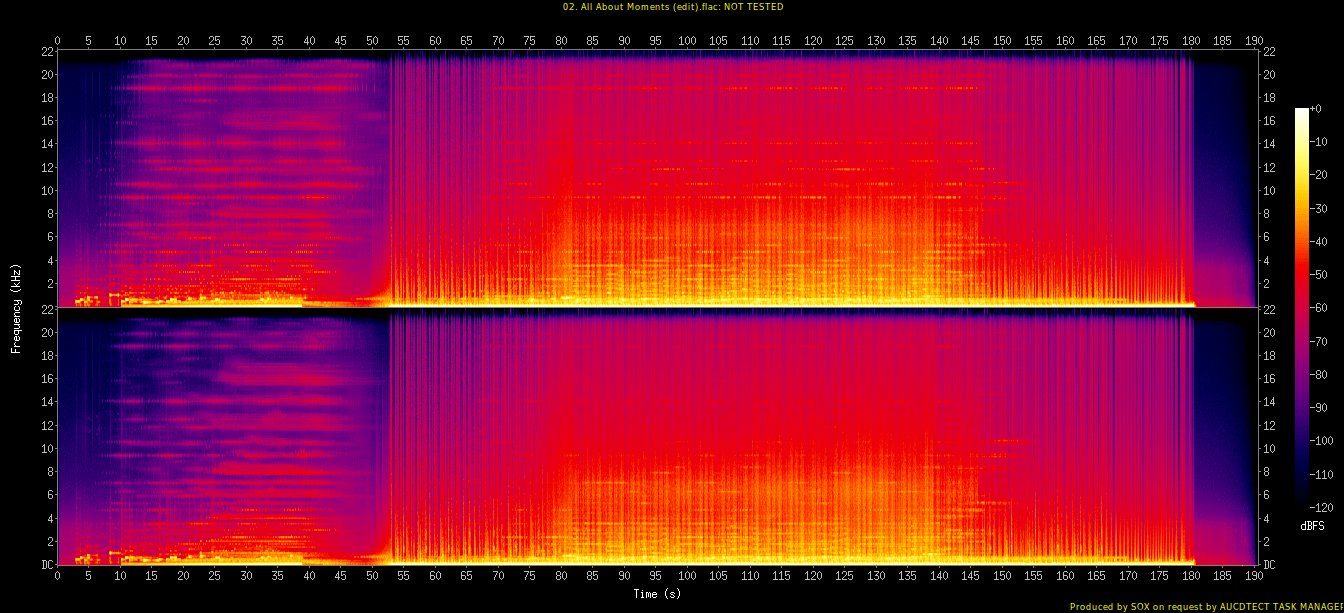
Task: Click the 90 mark on the bottom time axis
Action: [x=624, y=577]
